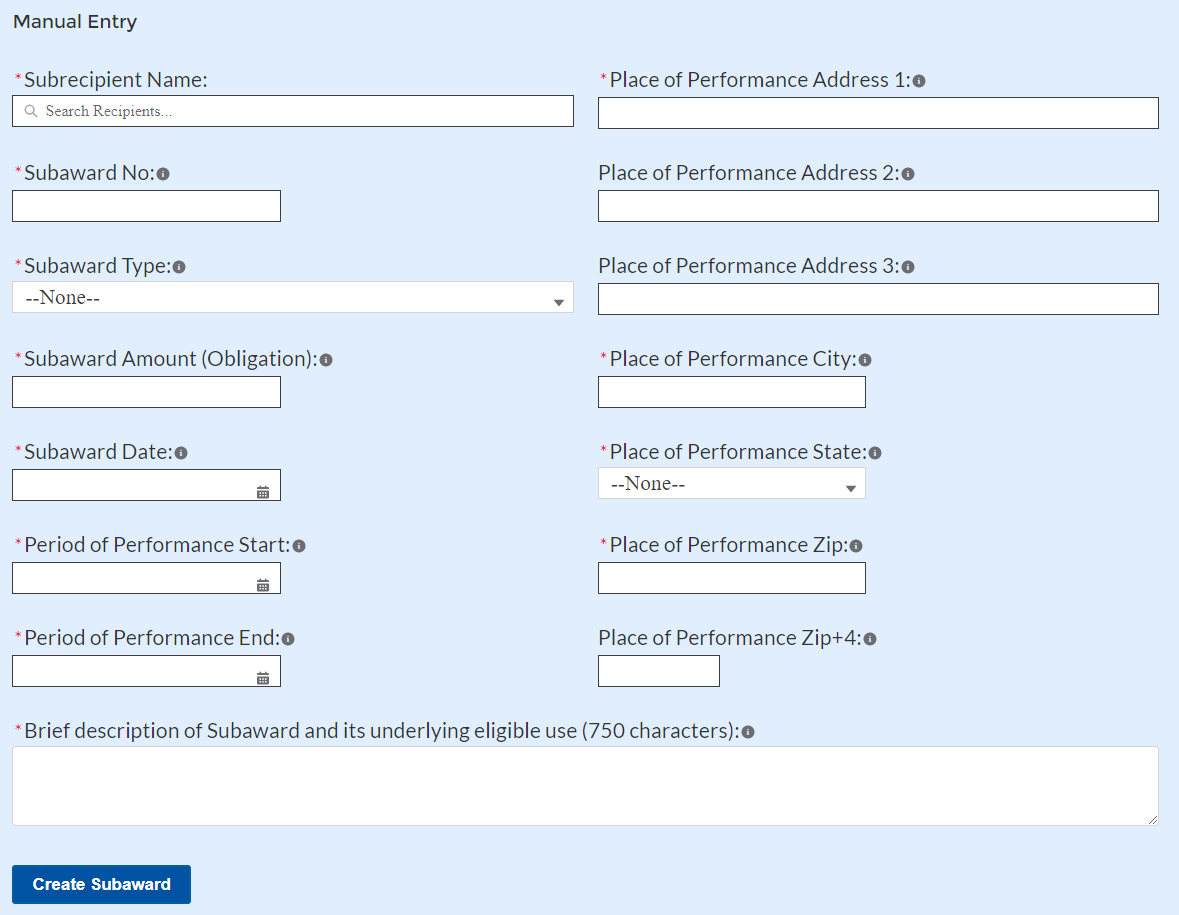Click Place of Performance Address 2 field
Viewport: 1179px width, 915px height.
(x=878, y=206)
